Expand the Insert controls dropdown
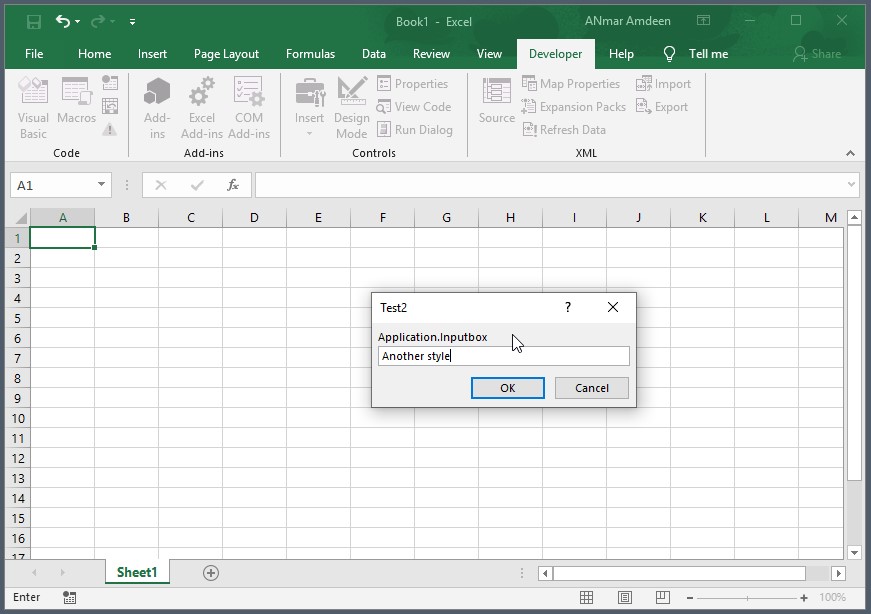The height and width of the screenshot is (614, 871). point(309,133)
